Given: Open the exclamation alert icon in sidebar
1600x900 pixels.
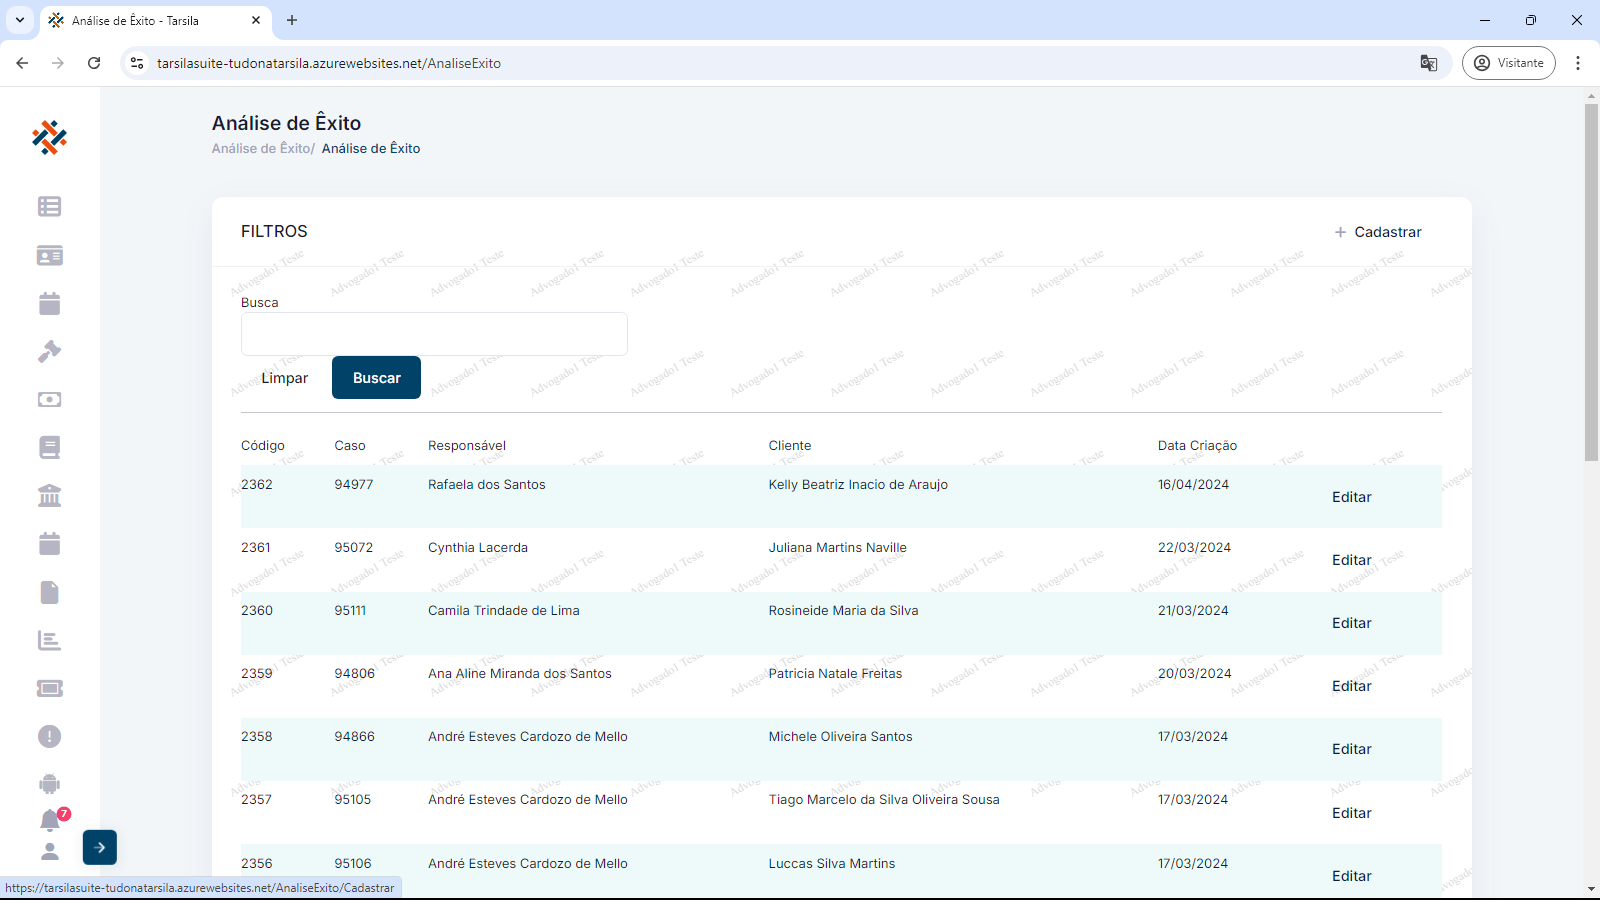Looking at the screenshot, I should coord(49,737).
